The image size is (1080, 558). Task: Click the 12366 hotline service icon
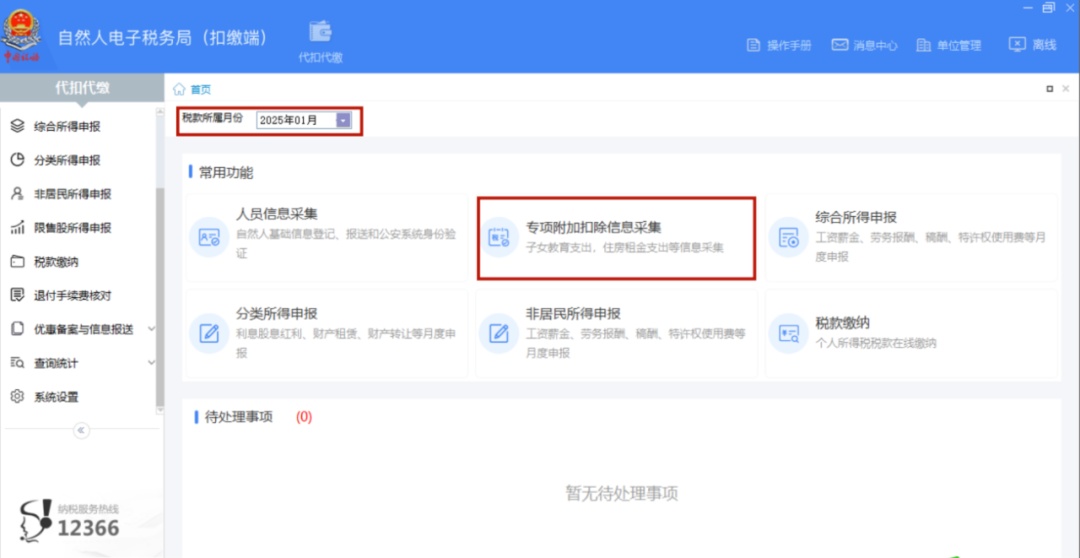[35, 521]
